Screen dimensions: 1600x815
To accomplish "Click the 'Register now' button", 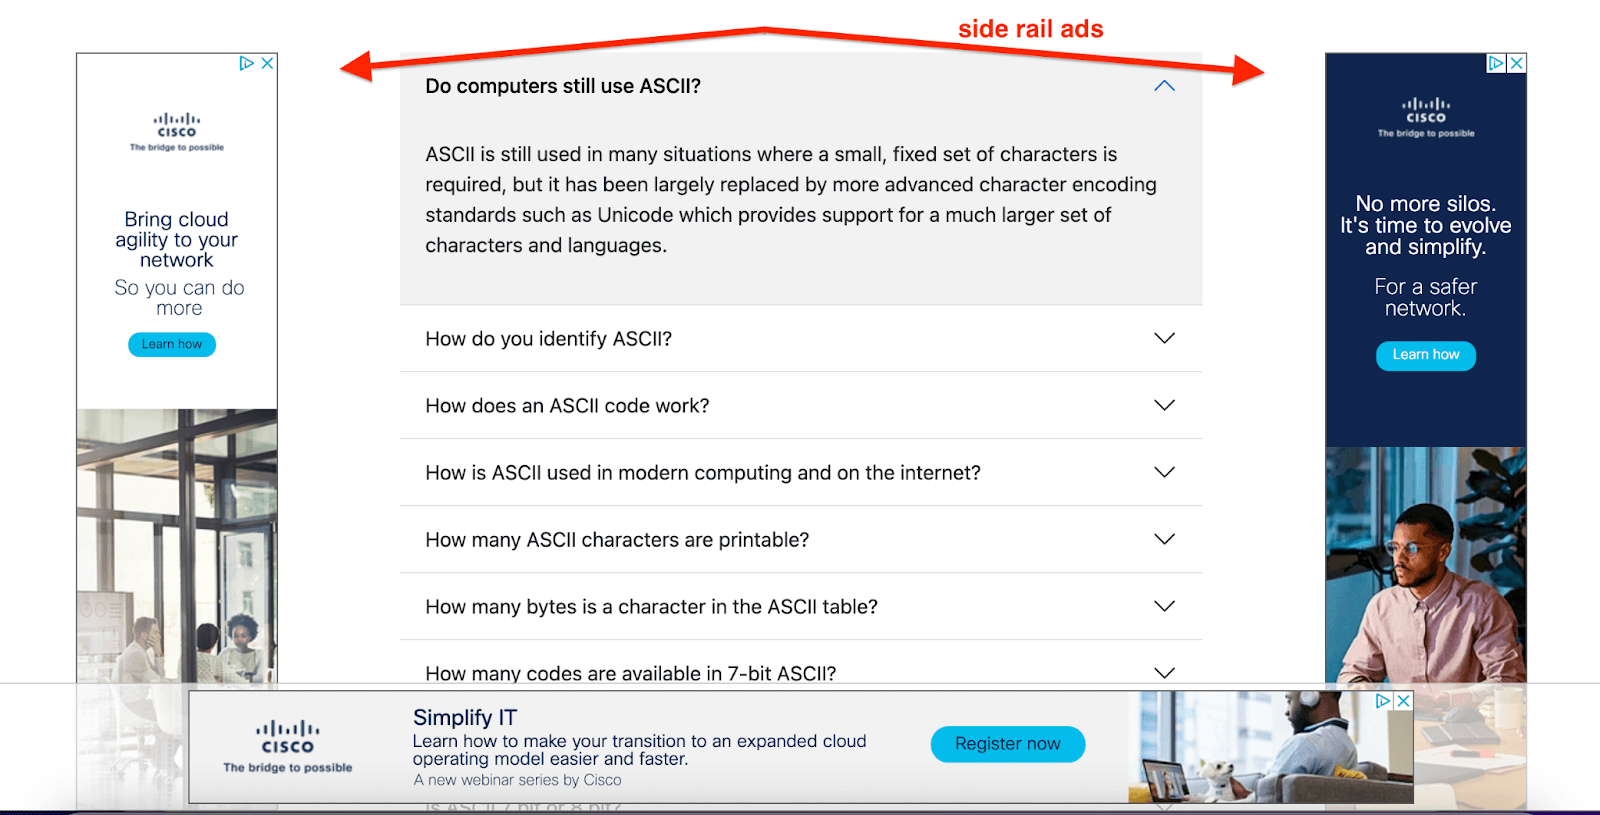I will [x=1007, y=743].
